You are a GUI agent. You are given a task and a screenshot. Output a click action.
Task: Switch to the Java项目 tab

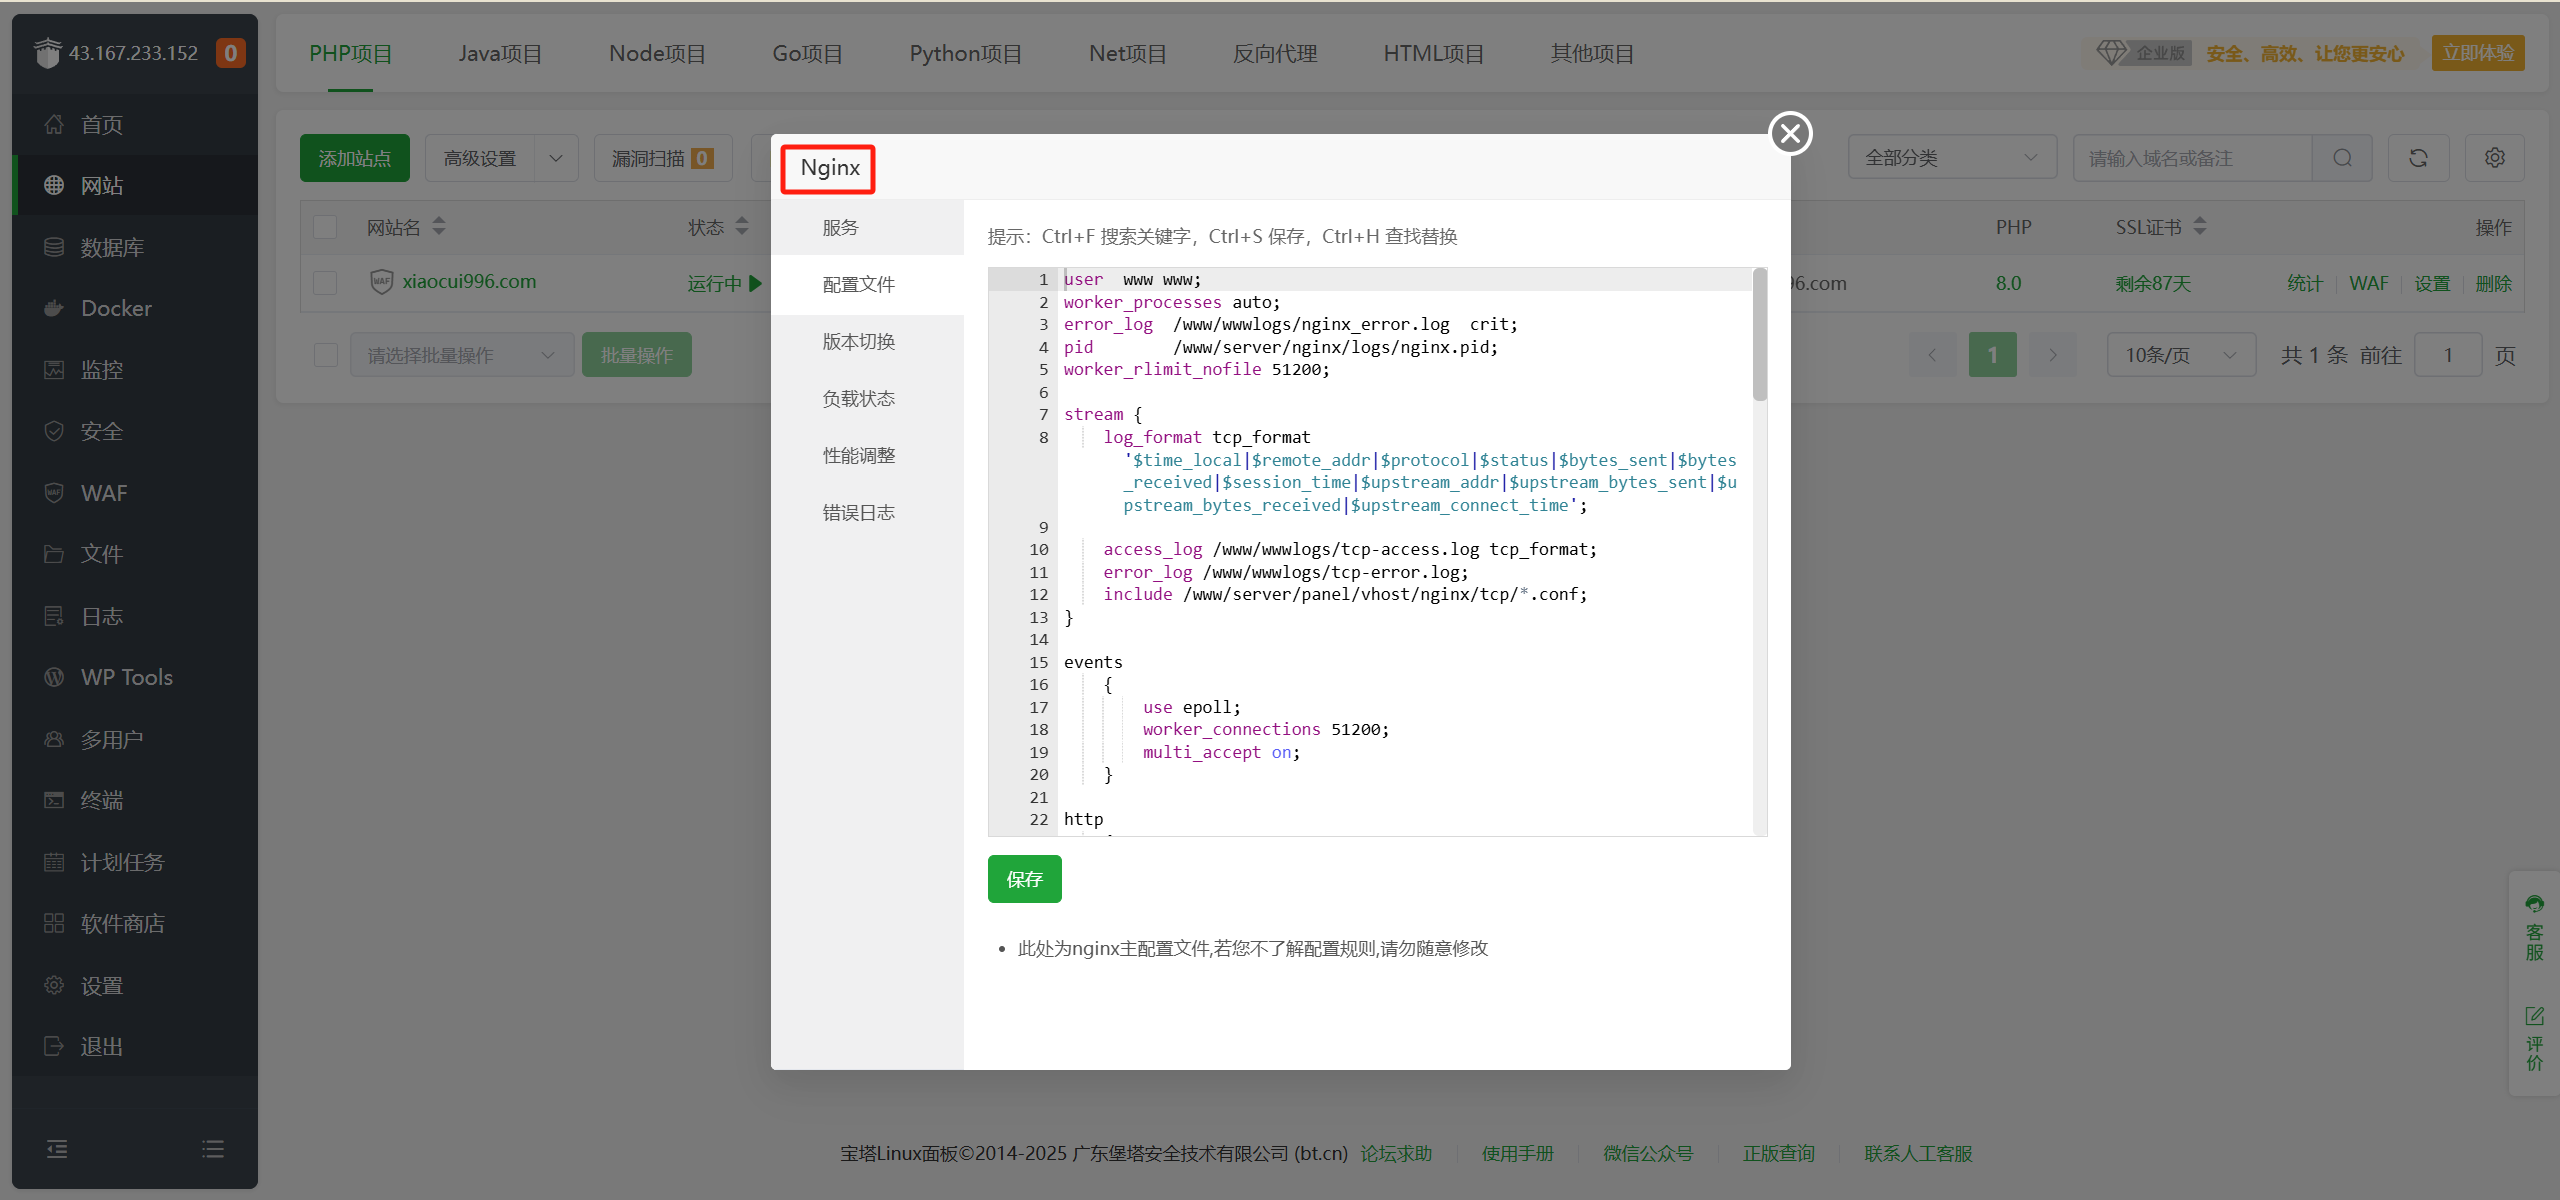click(500, 54)
